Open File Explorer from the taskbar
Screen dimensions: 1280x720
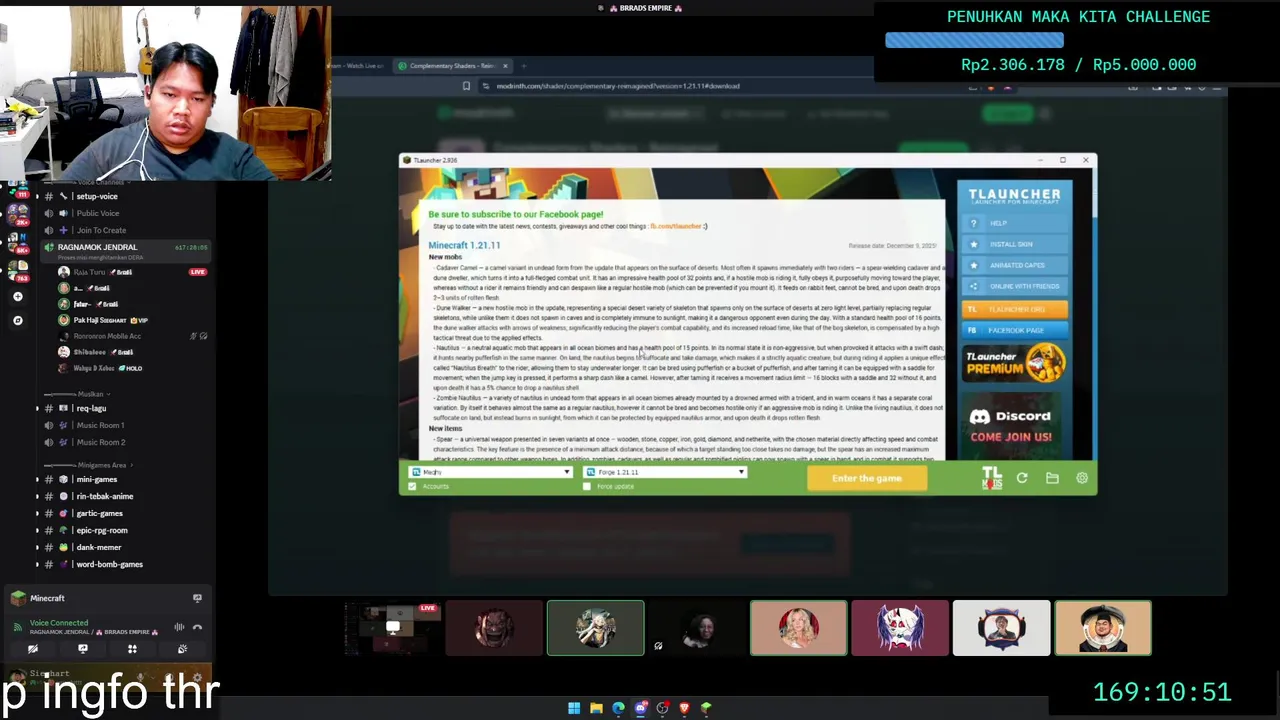pyautogui.click(x=596, y=708)
